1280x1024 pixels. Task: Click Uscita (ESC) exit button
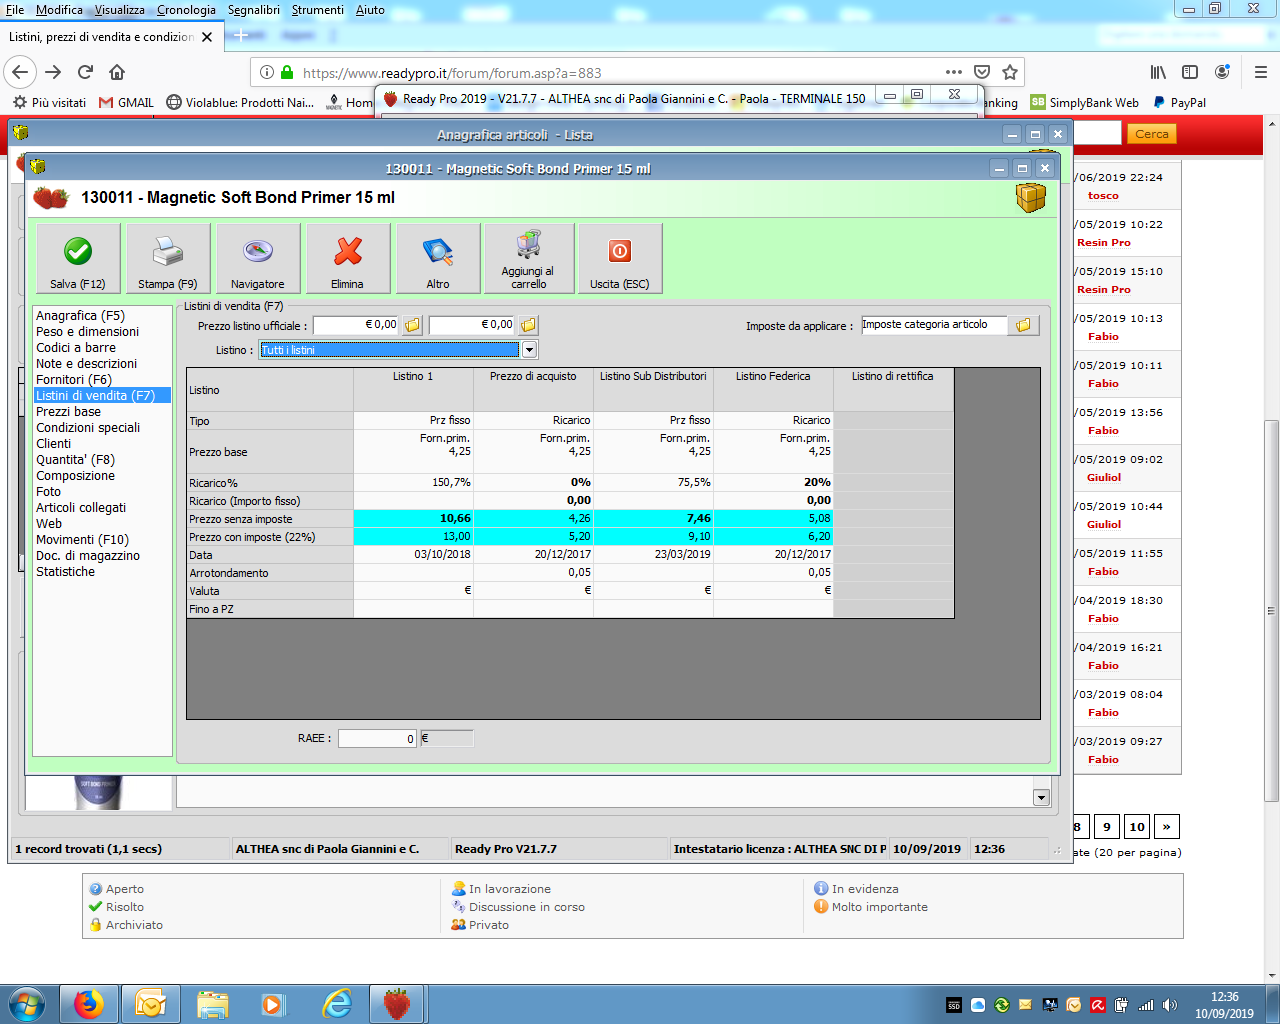click(620, 258)
